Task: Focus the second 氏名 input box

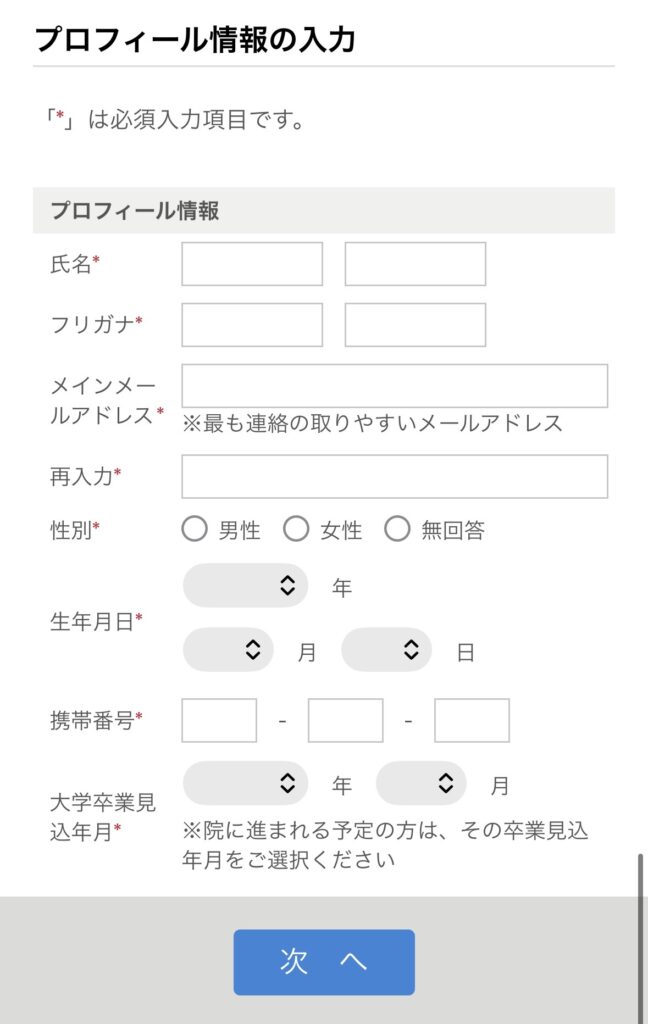Action: click(415, 264)
